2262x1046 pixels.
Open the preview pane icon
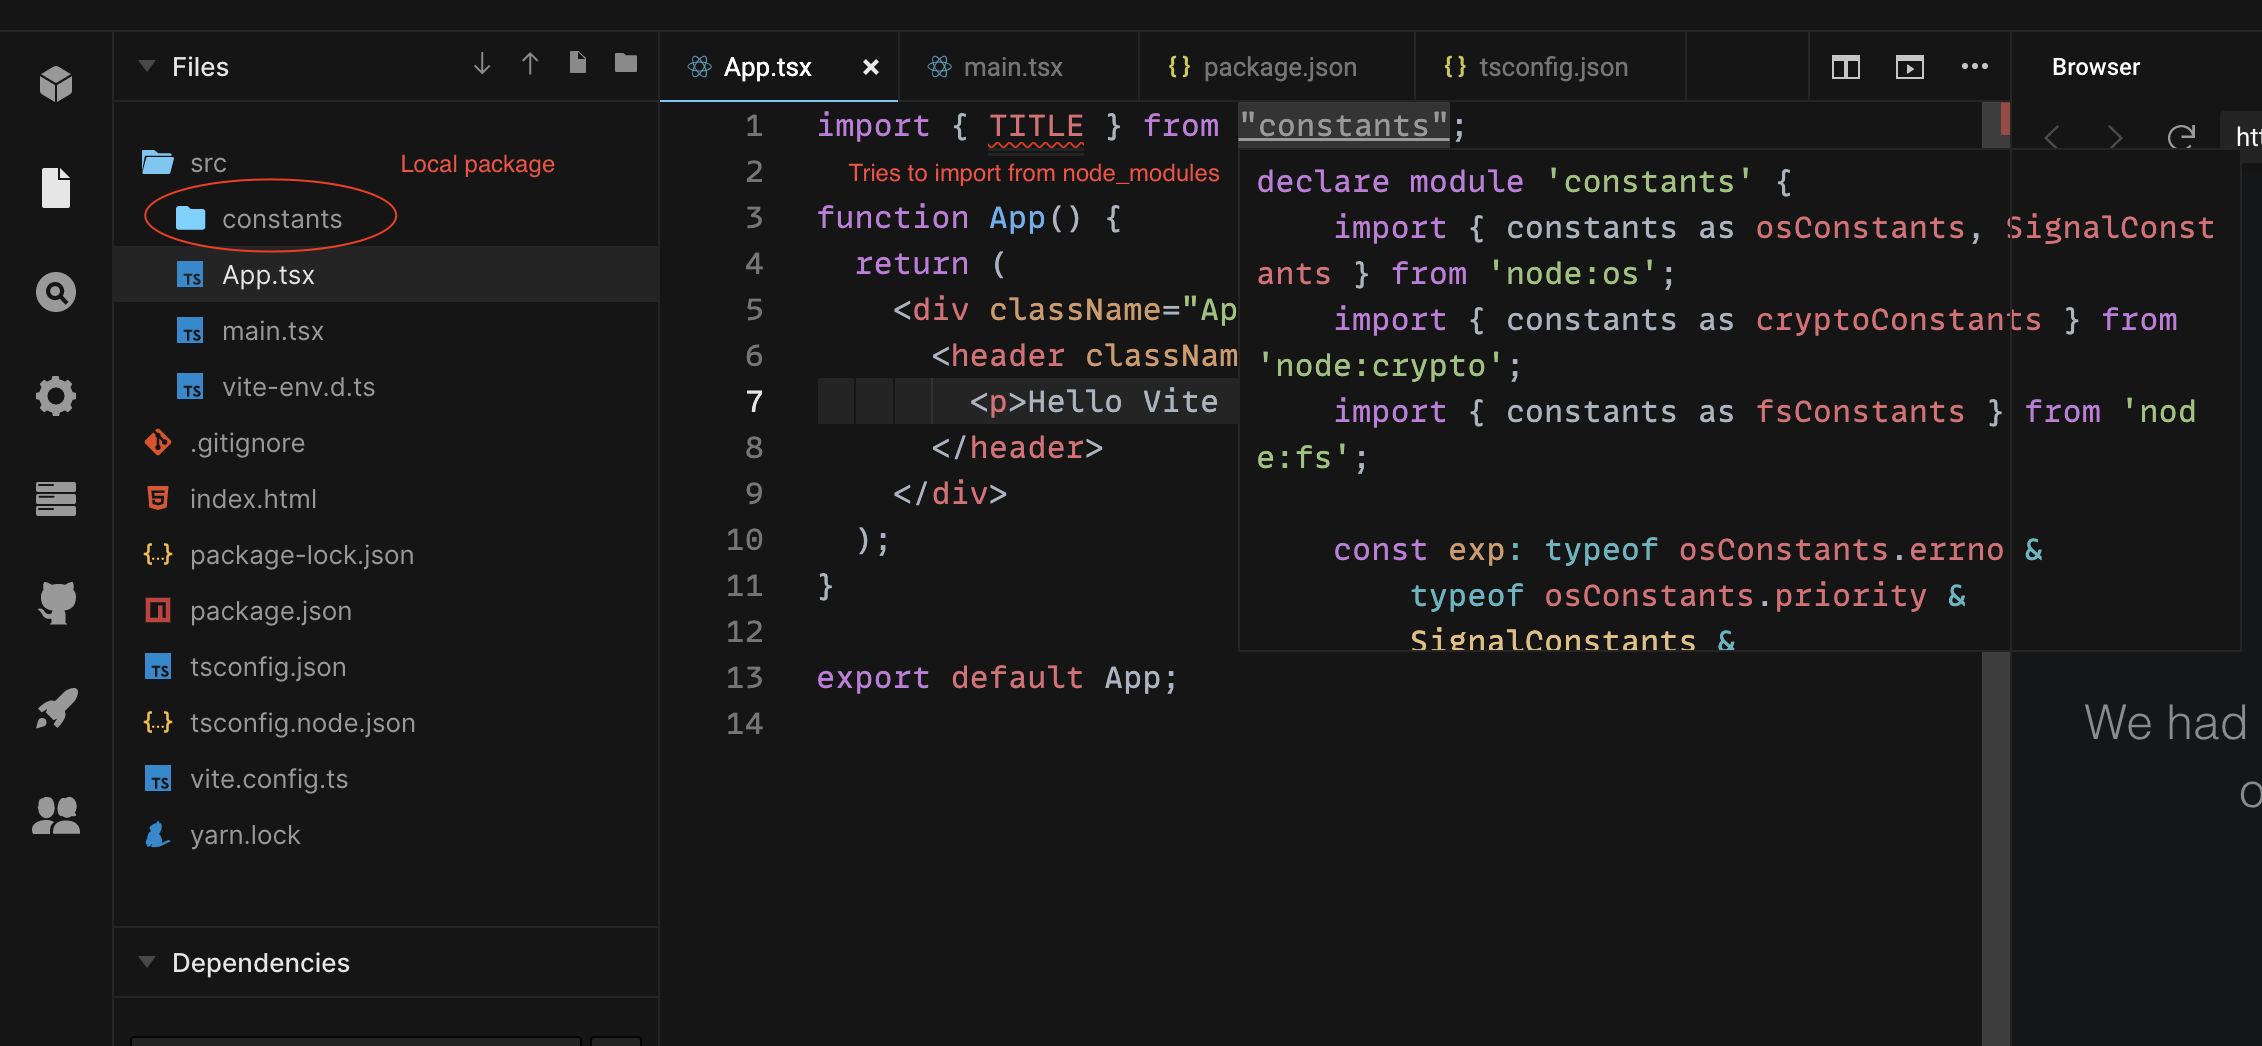click(x=1910, y=67)
